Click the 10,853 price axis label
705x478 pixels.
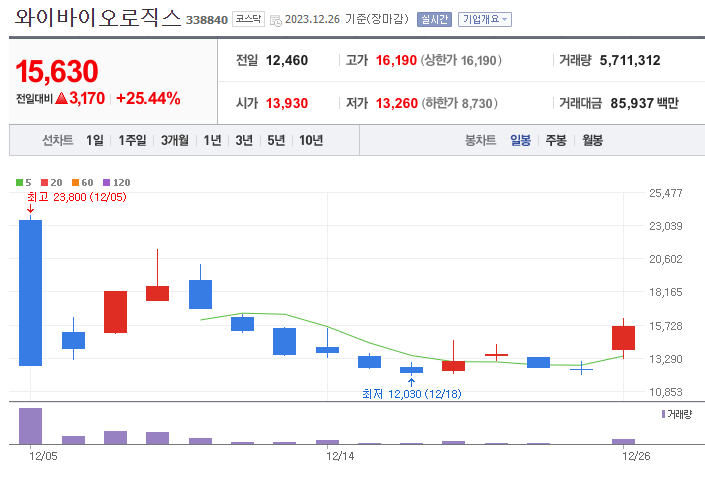tap(665, 392)
